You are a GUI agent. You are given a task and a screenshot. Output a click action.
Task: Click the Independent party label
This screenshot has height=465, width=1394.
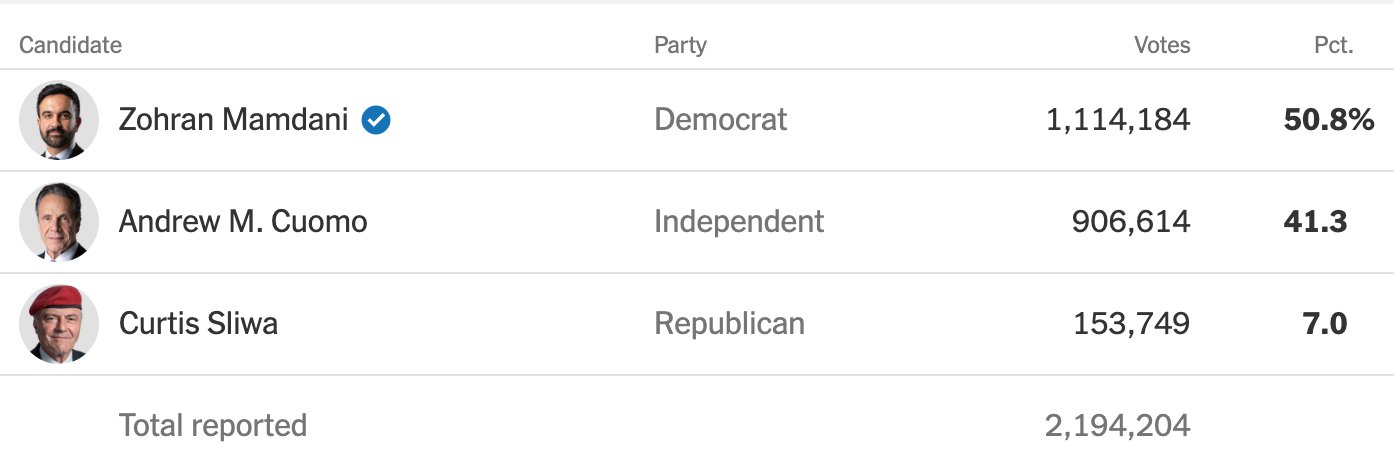(x=739, y=222)
